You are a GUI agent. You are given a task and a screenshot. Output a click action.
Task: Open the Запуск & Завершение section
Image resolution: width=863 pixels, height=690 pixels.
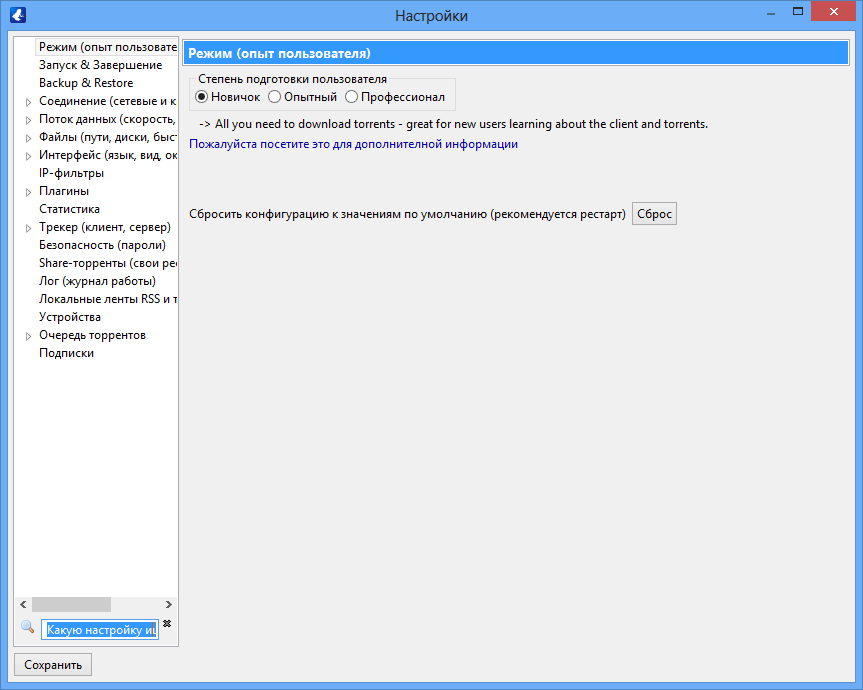click(100, 65)
